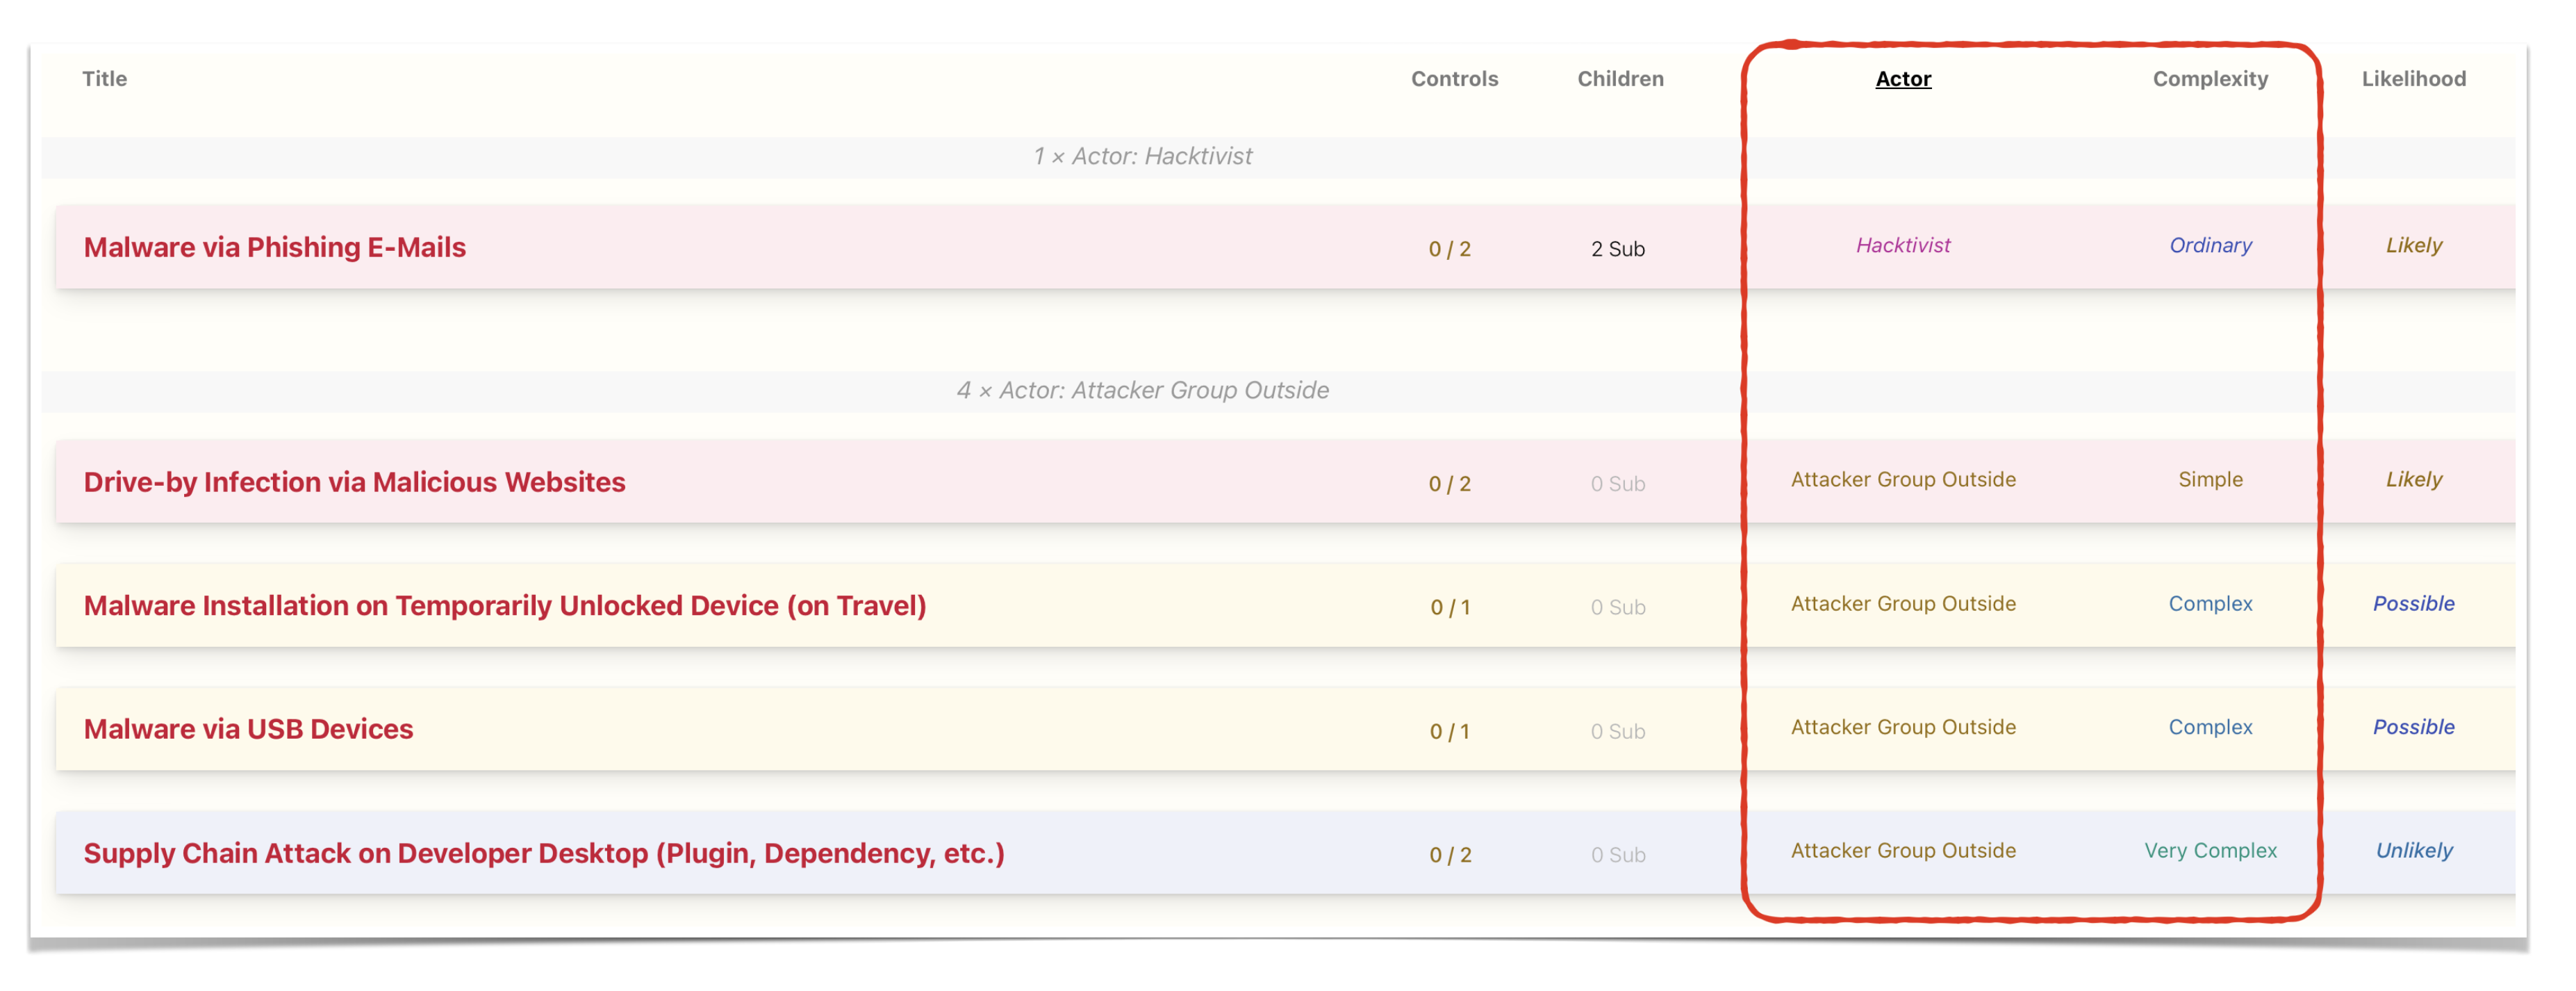The width and height of the screenshot is (2576, 991).
Task: Collapse the 'Actor: Hacktivist' group header
Action: 1141,157
